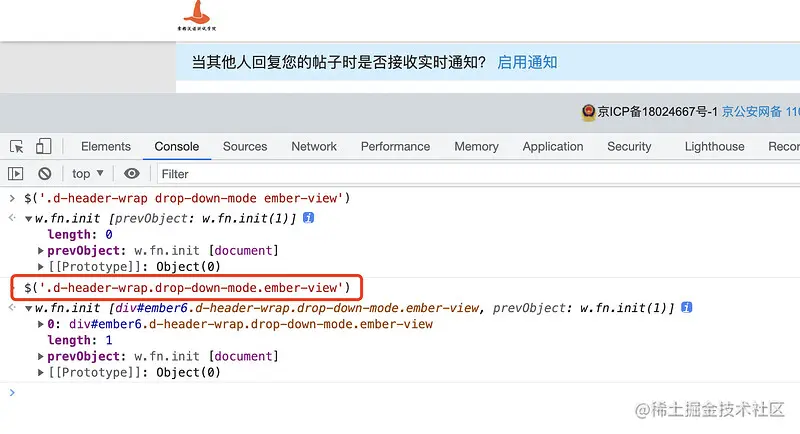Click the orange hat site logo

coord(196,16)
